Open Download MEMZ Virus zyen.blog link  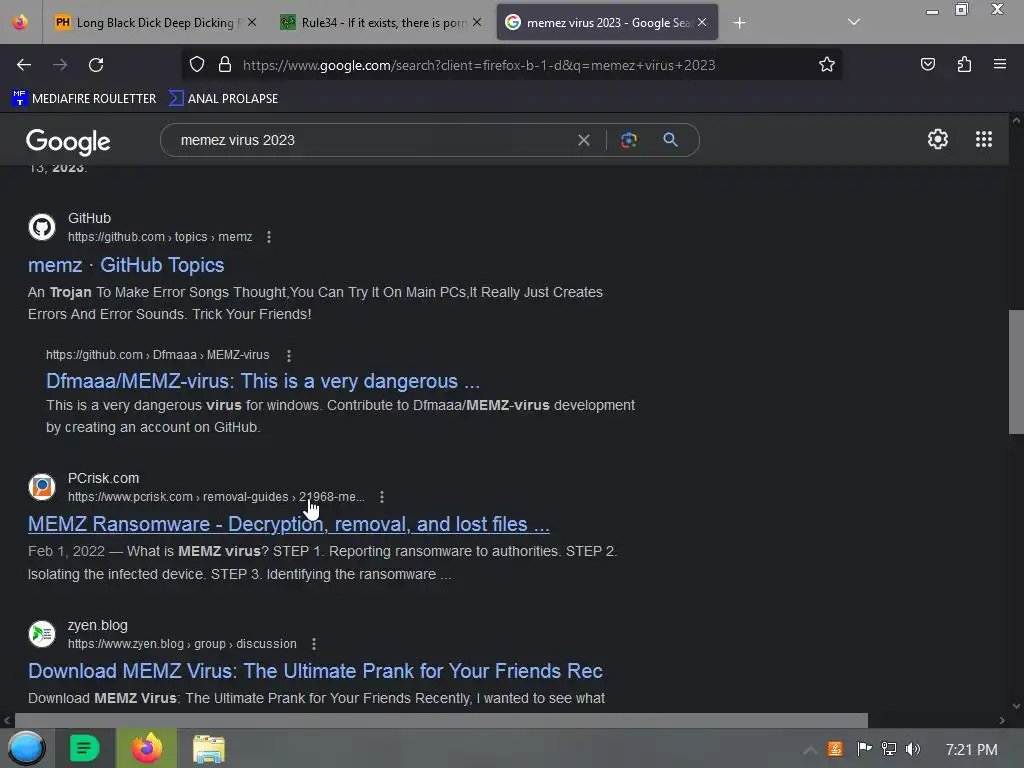[x=315, y=671]
